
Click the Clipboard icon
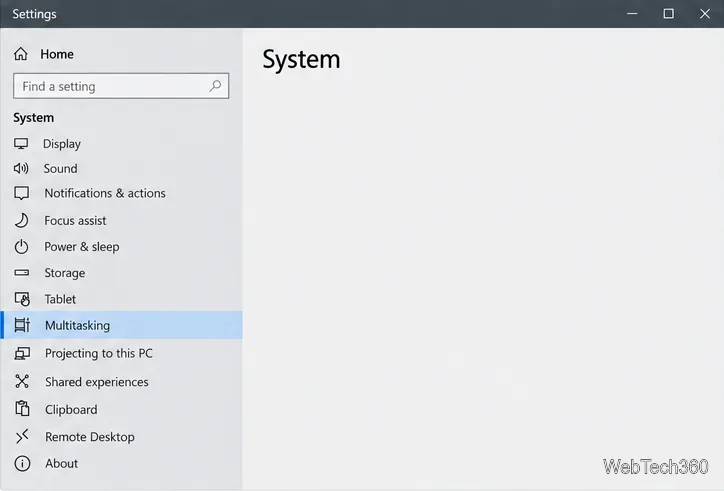(x=22, y=409)
